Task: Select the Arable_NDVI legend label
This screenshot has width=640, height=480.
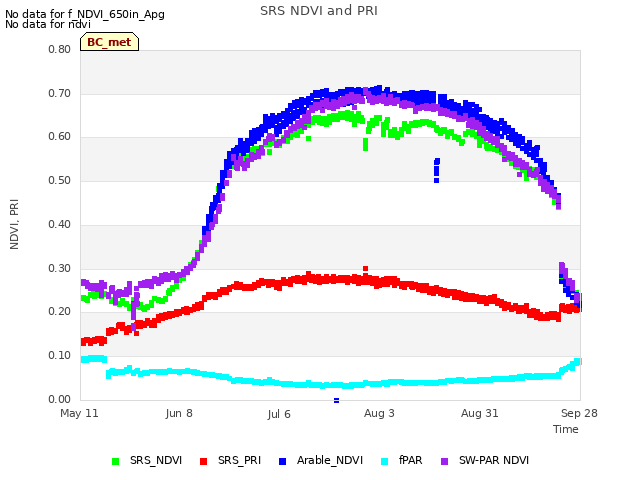Action: coord(330,460)
